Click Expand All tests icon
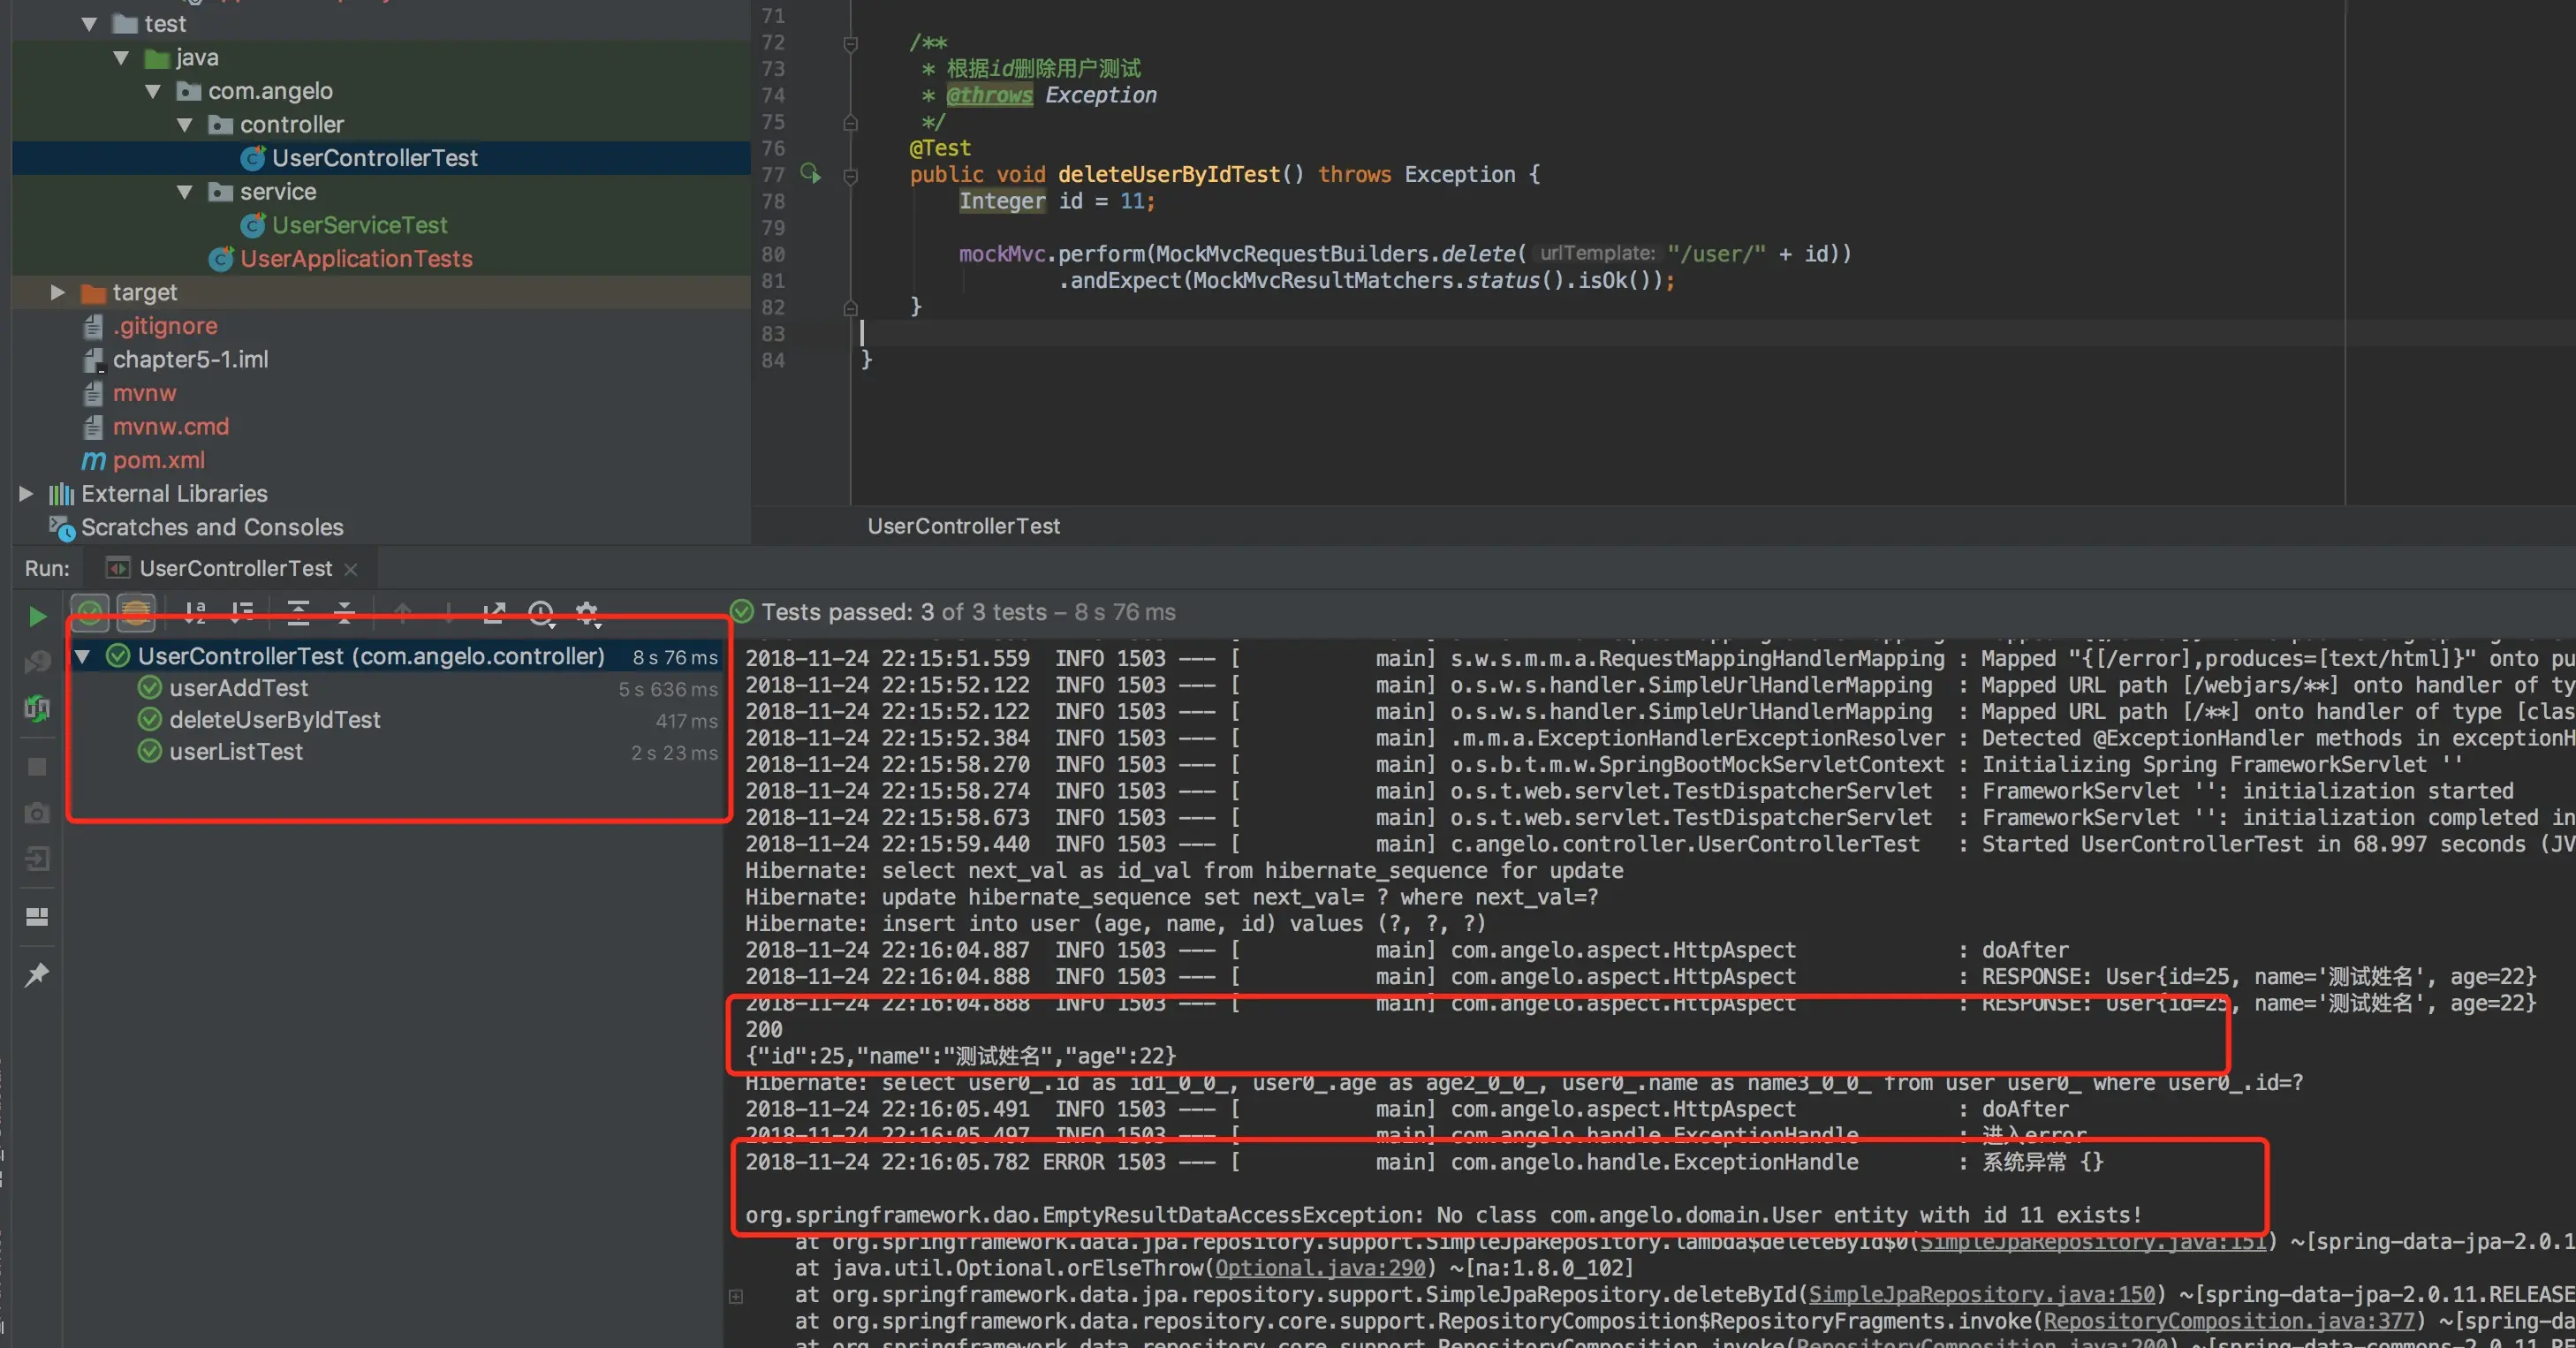 298,612
